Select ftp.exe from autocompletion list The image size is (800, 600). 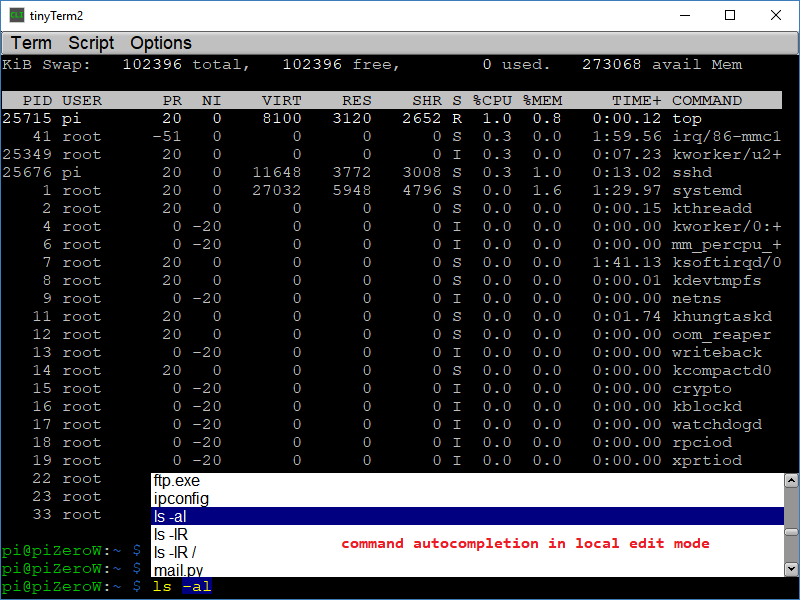click(x=467, y=481)
